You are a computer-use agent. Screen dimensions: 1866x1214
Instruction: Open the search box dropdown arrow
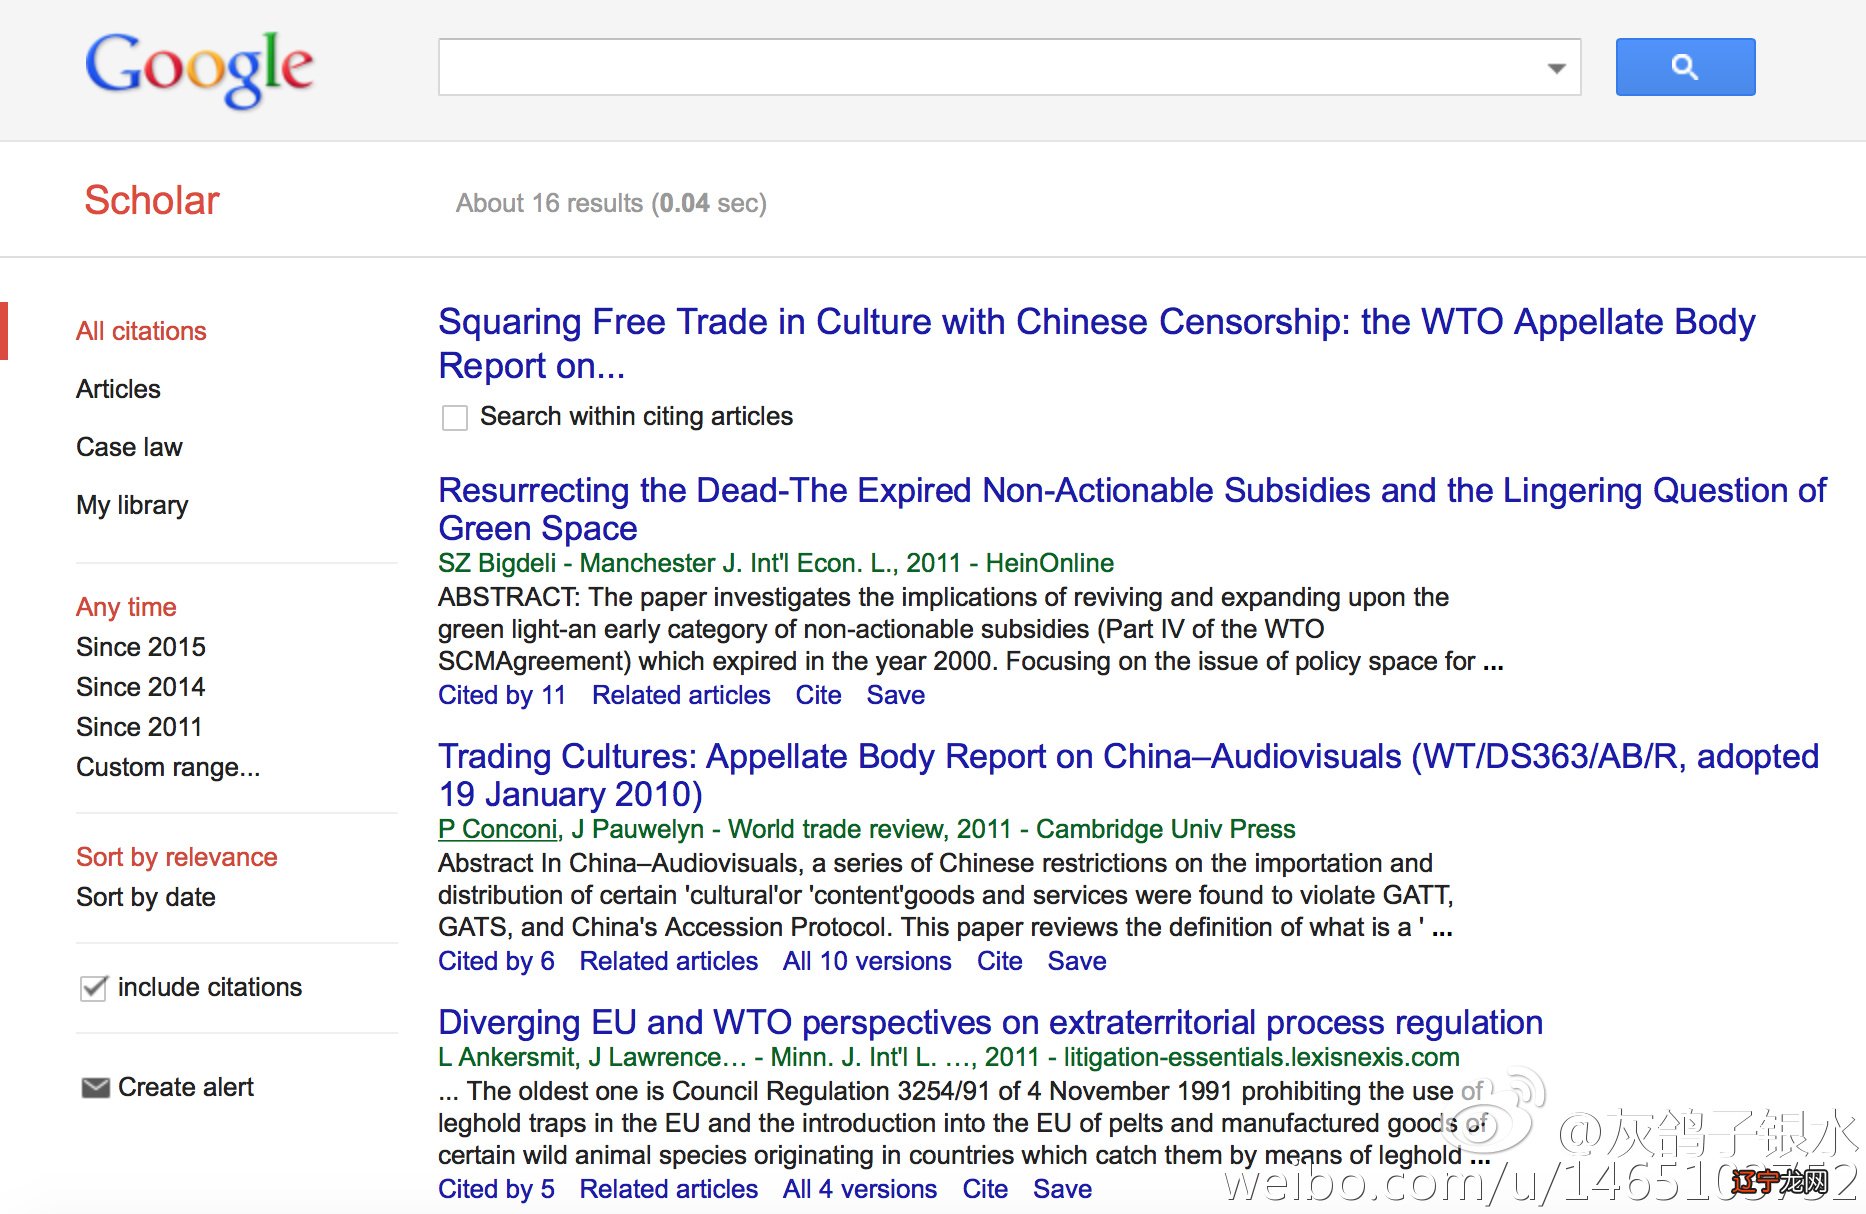[x=1556, y=68]
